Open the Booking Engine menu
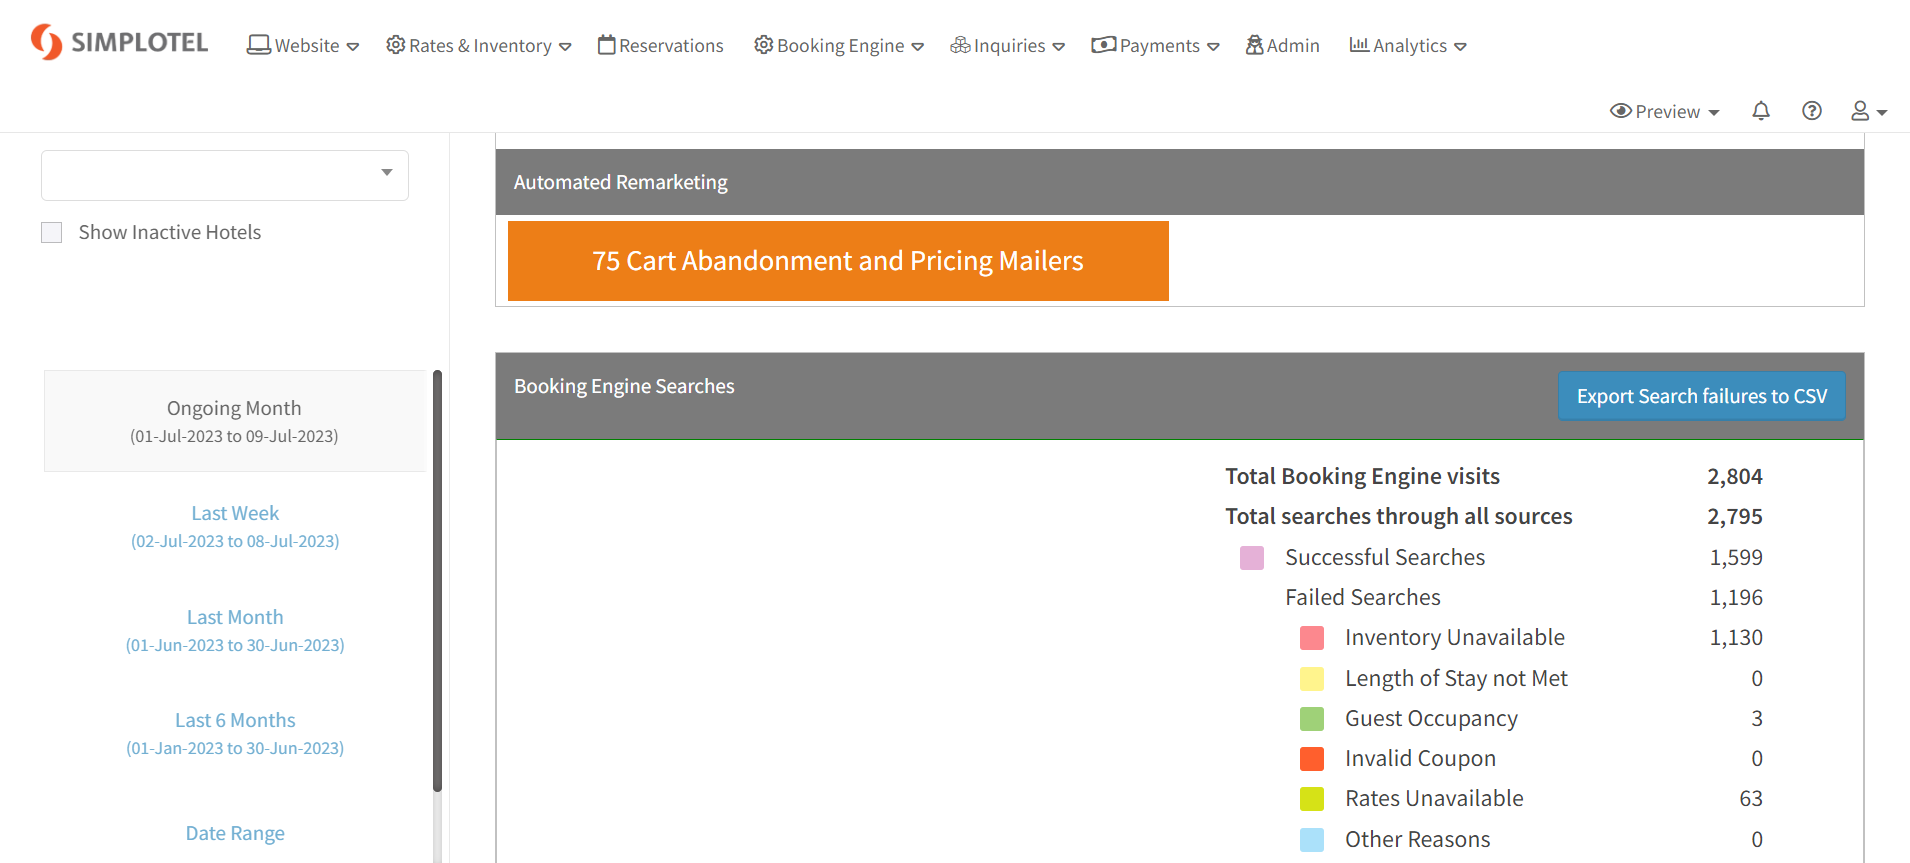The width and height of the screenshot is (1910, 863). [x=839, y=46]
